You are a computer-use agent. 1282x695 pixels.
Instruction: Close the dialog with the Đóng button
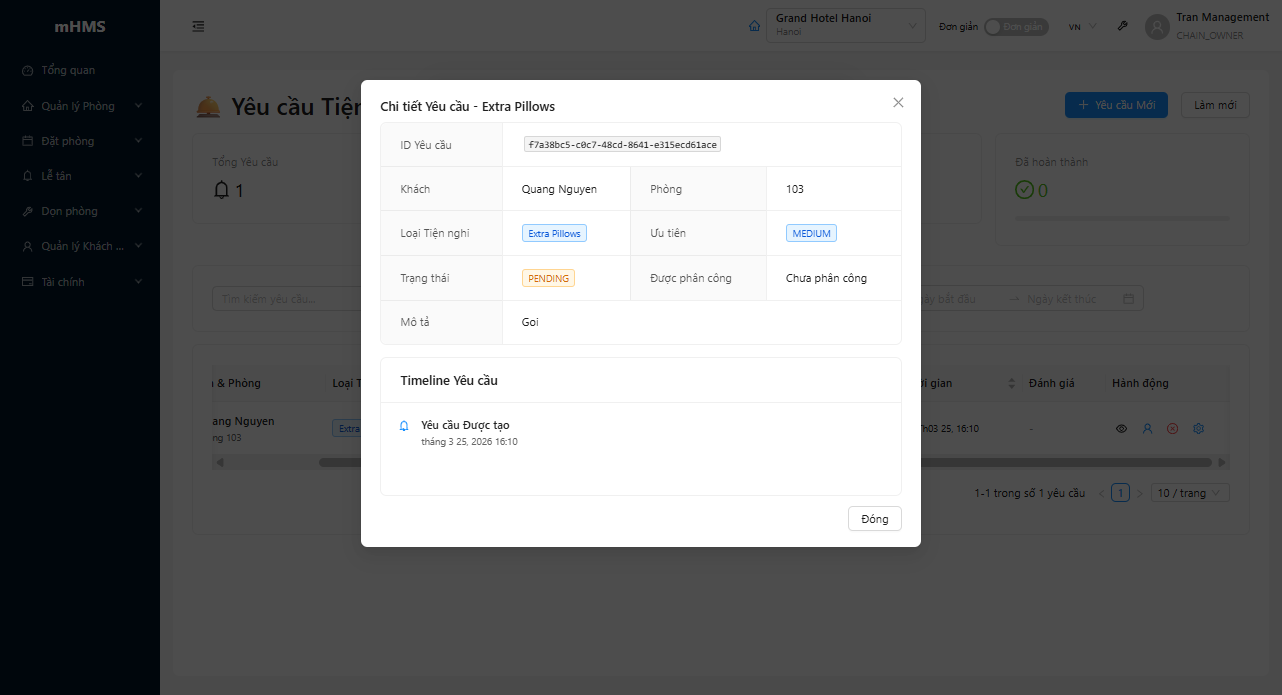click(x=874, y=518)
